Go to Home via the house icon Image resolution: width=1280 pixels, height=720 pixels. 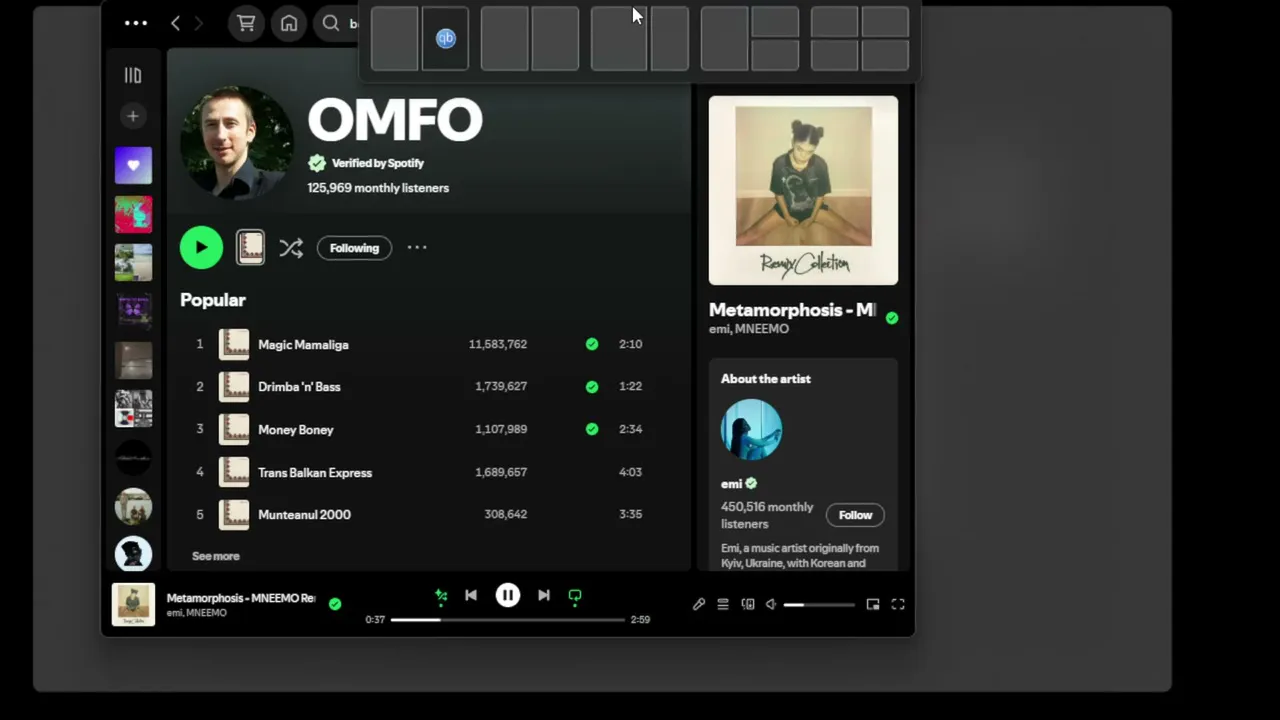[x=289, y=23]
